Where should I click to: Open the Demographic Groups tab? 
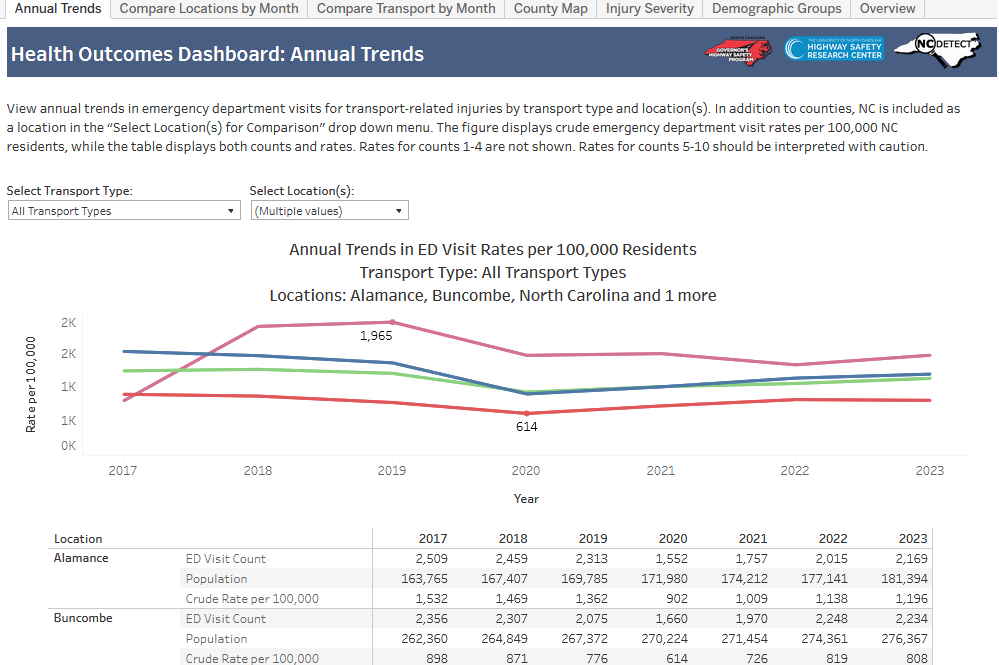coord(776,9)
